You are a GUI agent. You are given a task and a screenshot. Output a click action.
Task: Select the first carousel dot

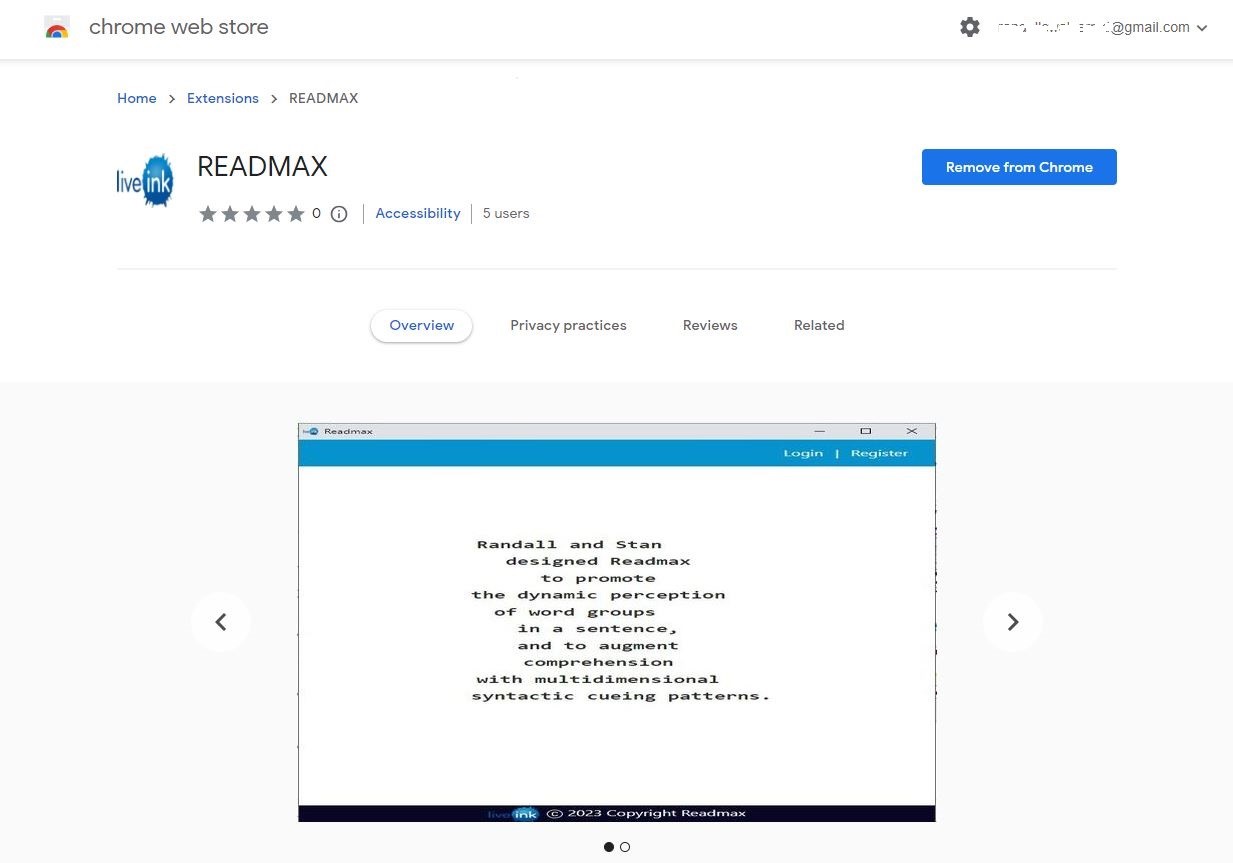609,847
